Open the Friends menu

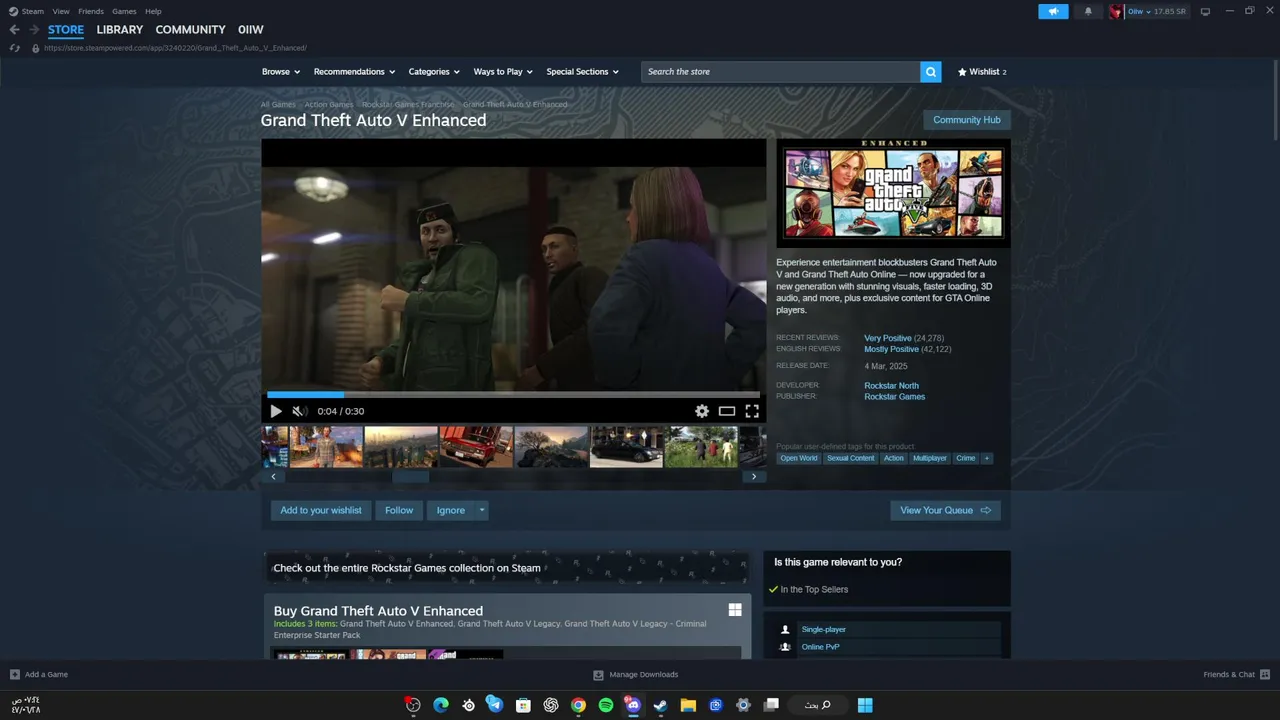91,11
